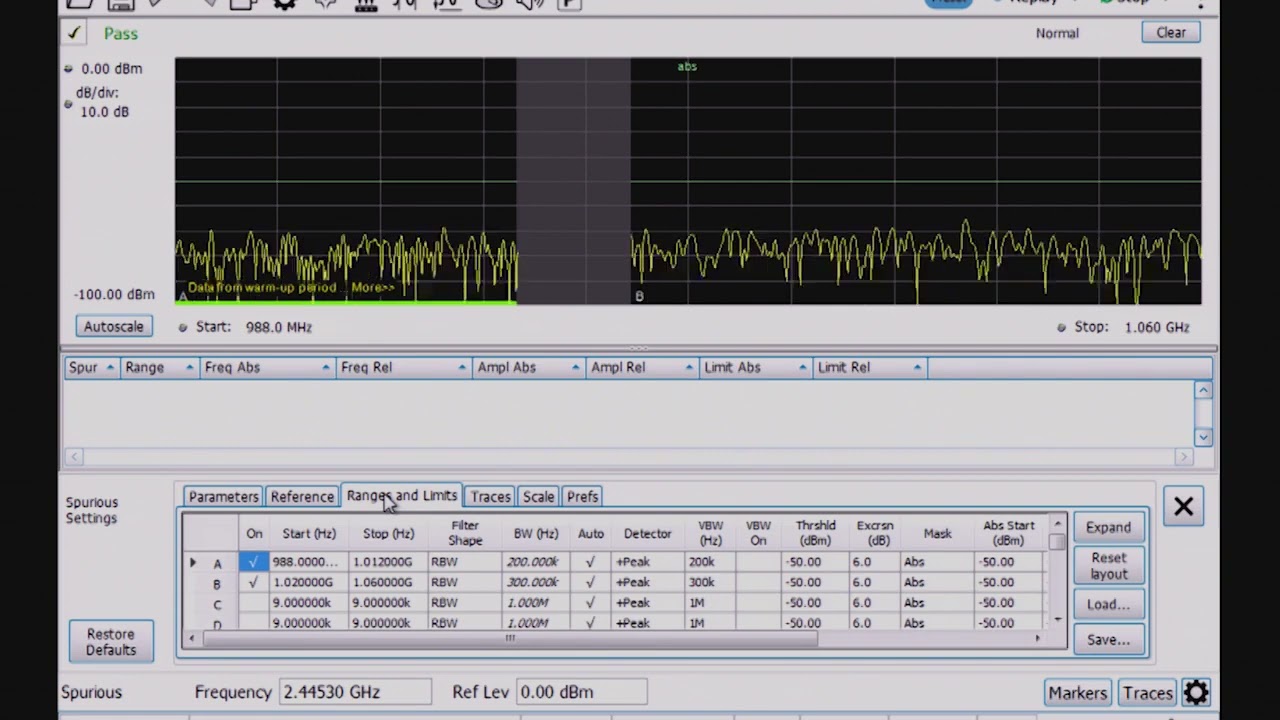
Task: Click the spur results list scroll-up arrow
Action: tap(1203, 390)
